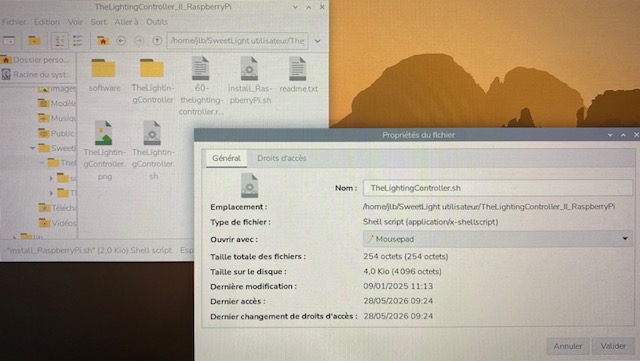Select the 60-thelightingcontroller rules file

[201, 86]
